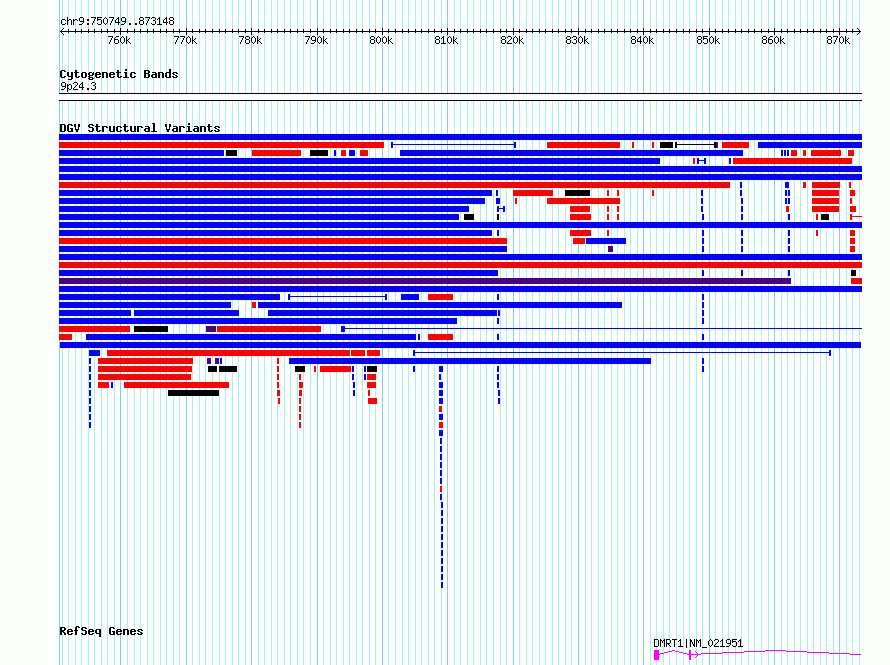Click the 840k ruler label

tap(643, 41)
